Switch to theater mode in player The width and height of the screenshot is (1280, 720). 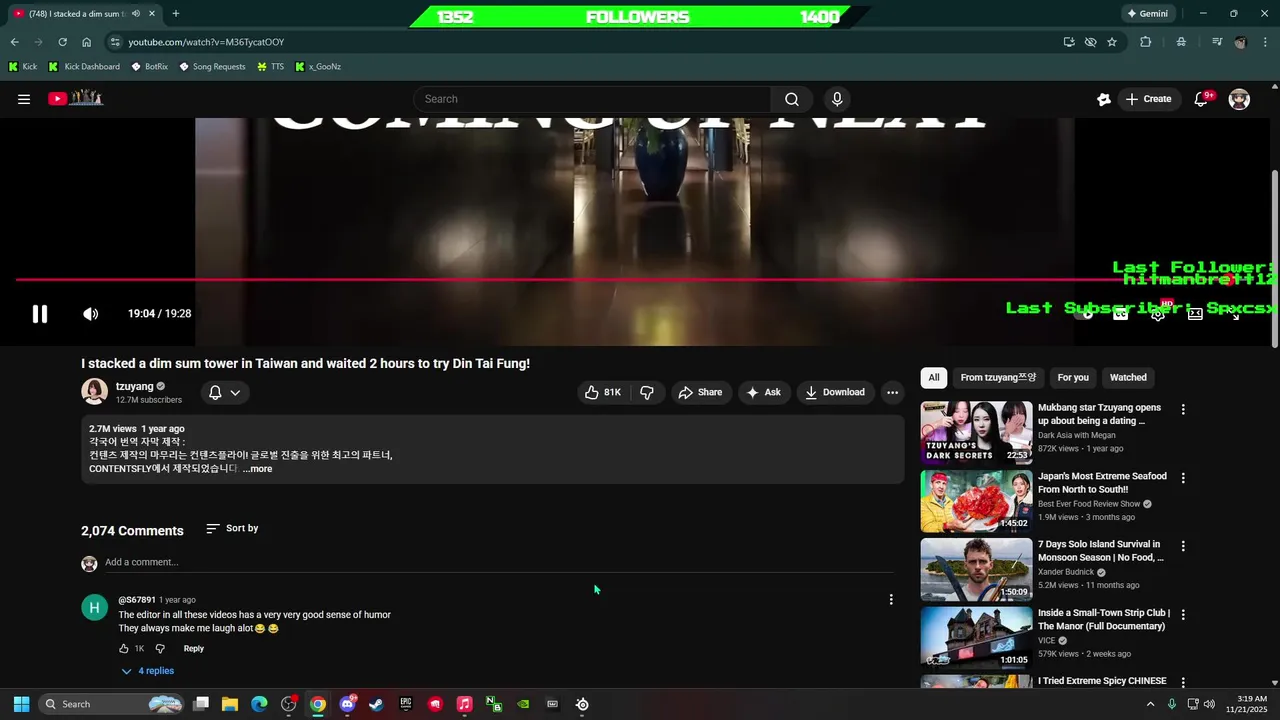tap(1195, 314)
